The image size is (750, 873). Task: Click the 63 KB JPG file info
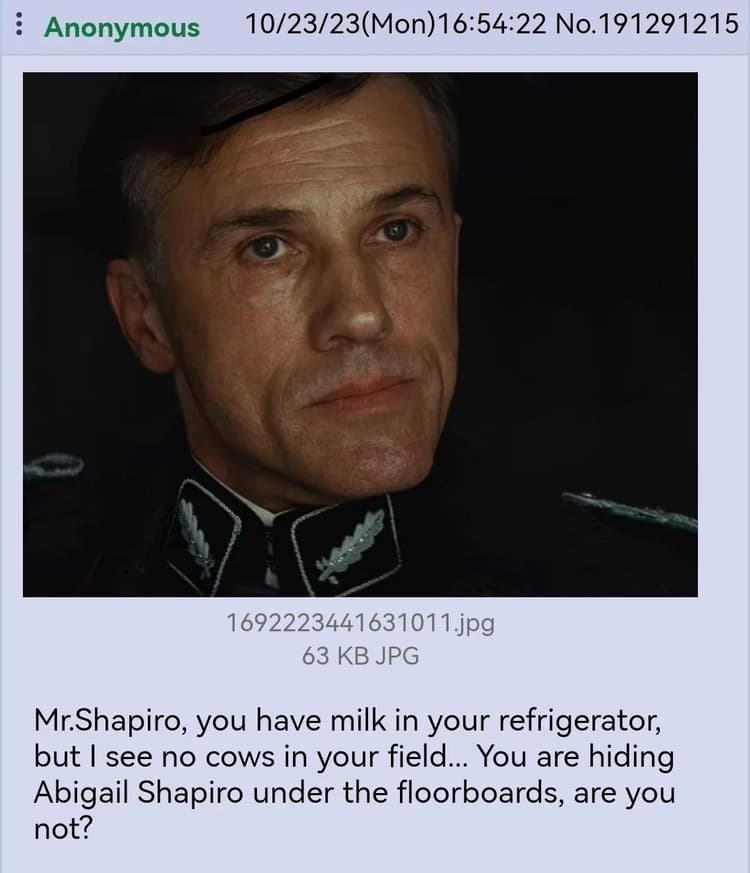[360, 656]
